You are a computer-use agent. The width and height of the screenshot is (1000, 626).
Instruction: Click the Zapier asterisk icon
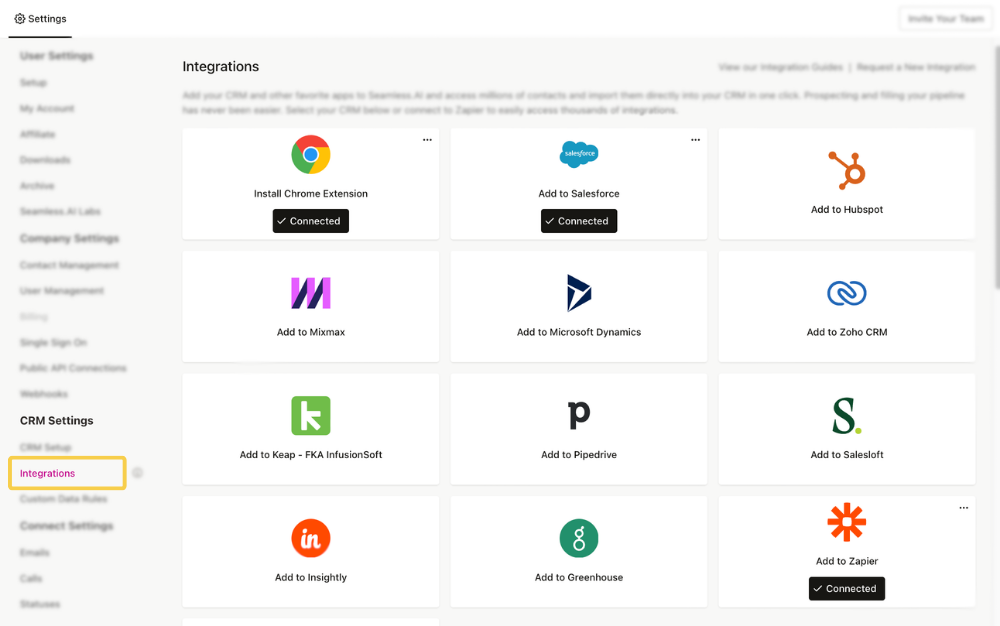click(846, 523)
